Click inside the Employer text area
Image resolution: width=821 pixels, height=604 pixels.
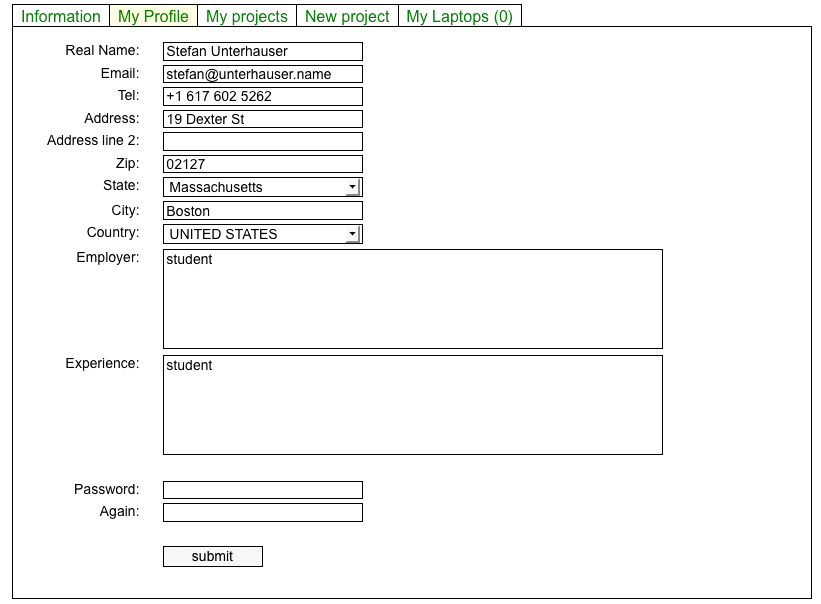tap(412, 299)
